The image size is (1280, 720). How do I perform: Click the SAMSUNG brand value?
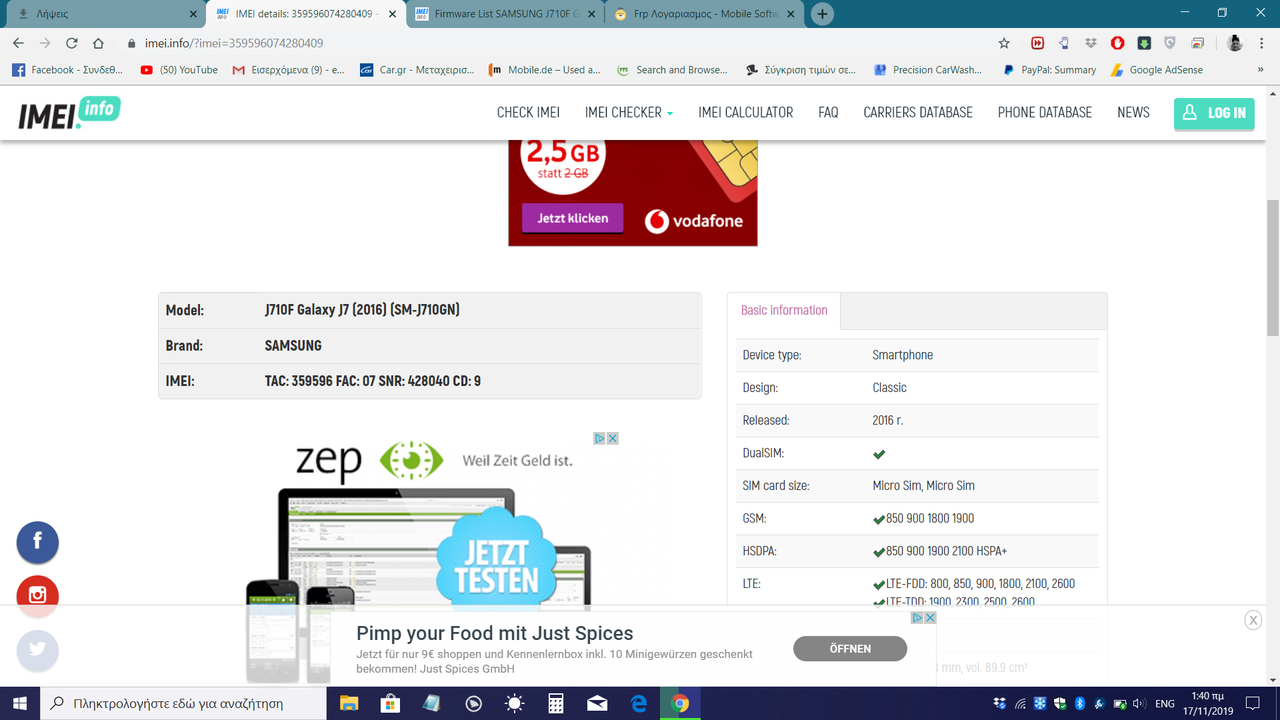click(293, 346)
